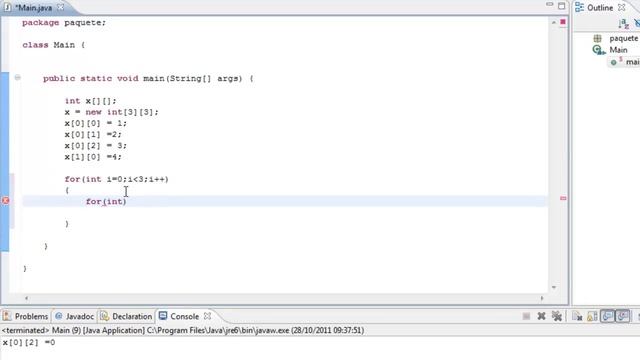640x360 pixels.
Task: Select the Outline view tab
Action: (x=600, y=8)
